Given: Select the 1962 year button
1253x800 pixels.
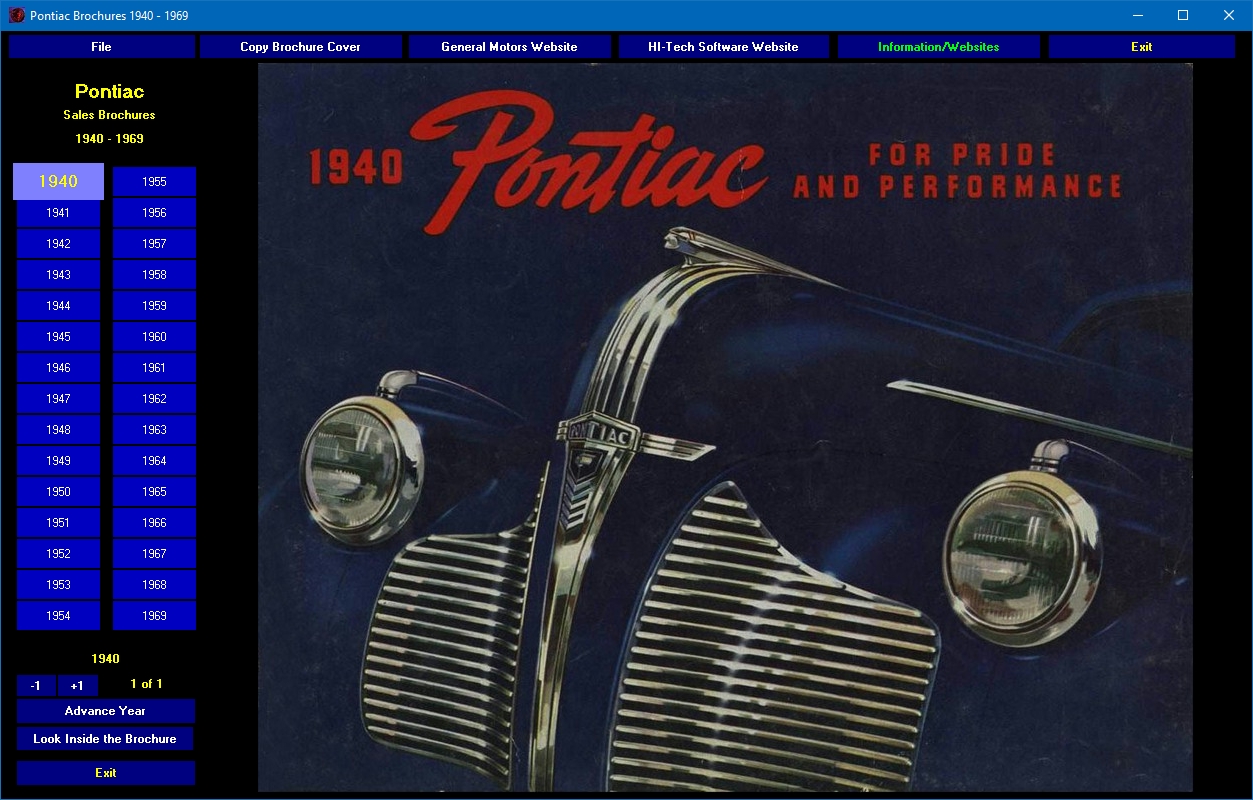Looking at the screenshot, I should [x=154, y=399].
